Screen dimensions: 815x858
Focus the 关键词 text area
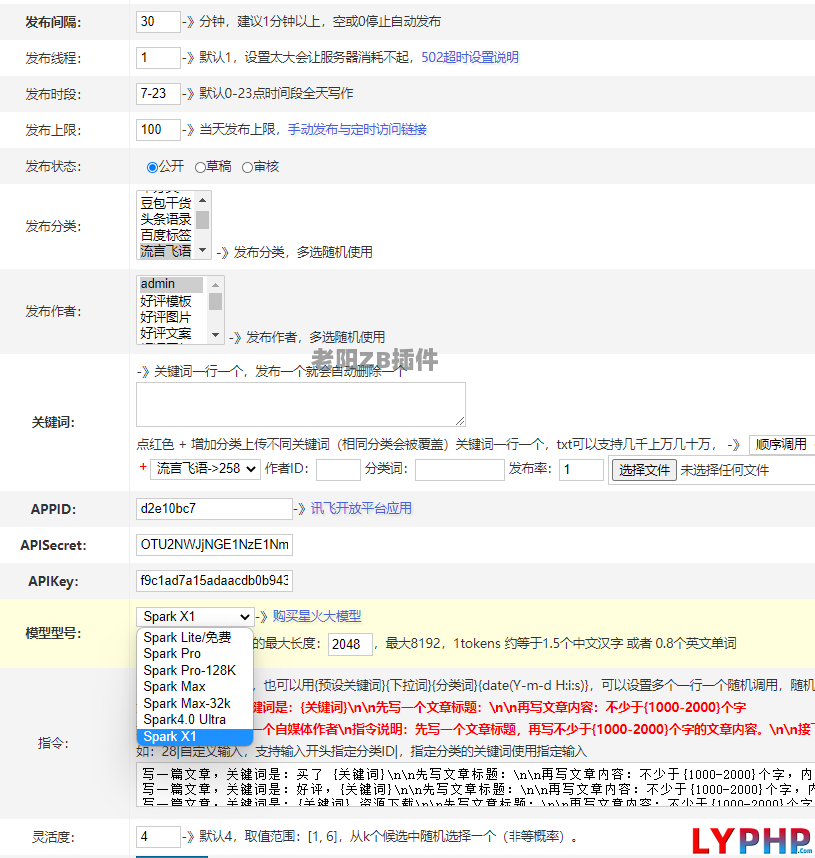300,404
